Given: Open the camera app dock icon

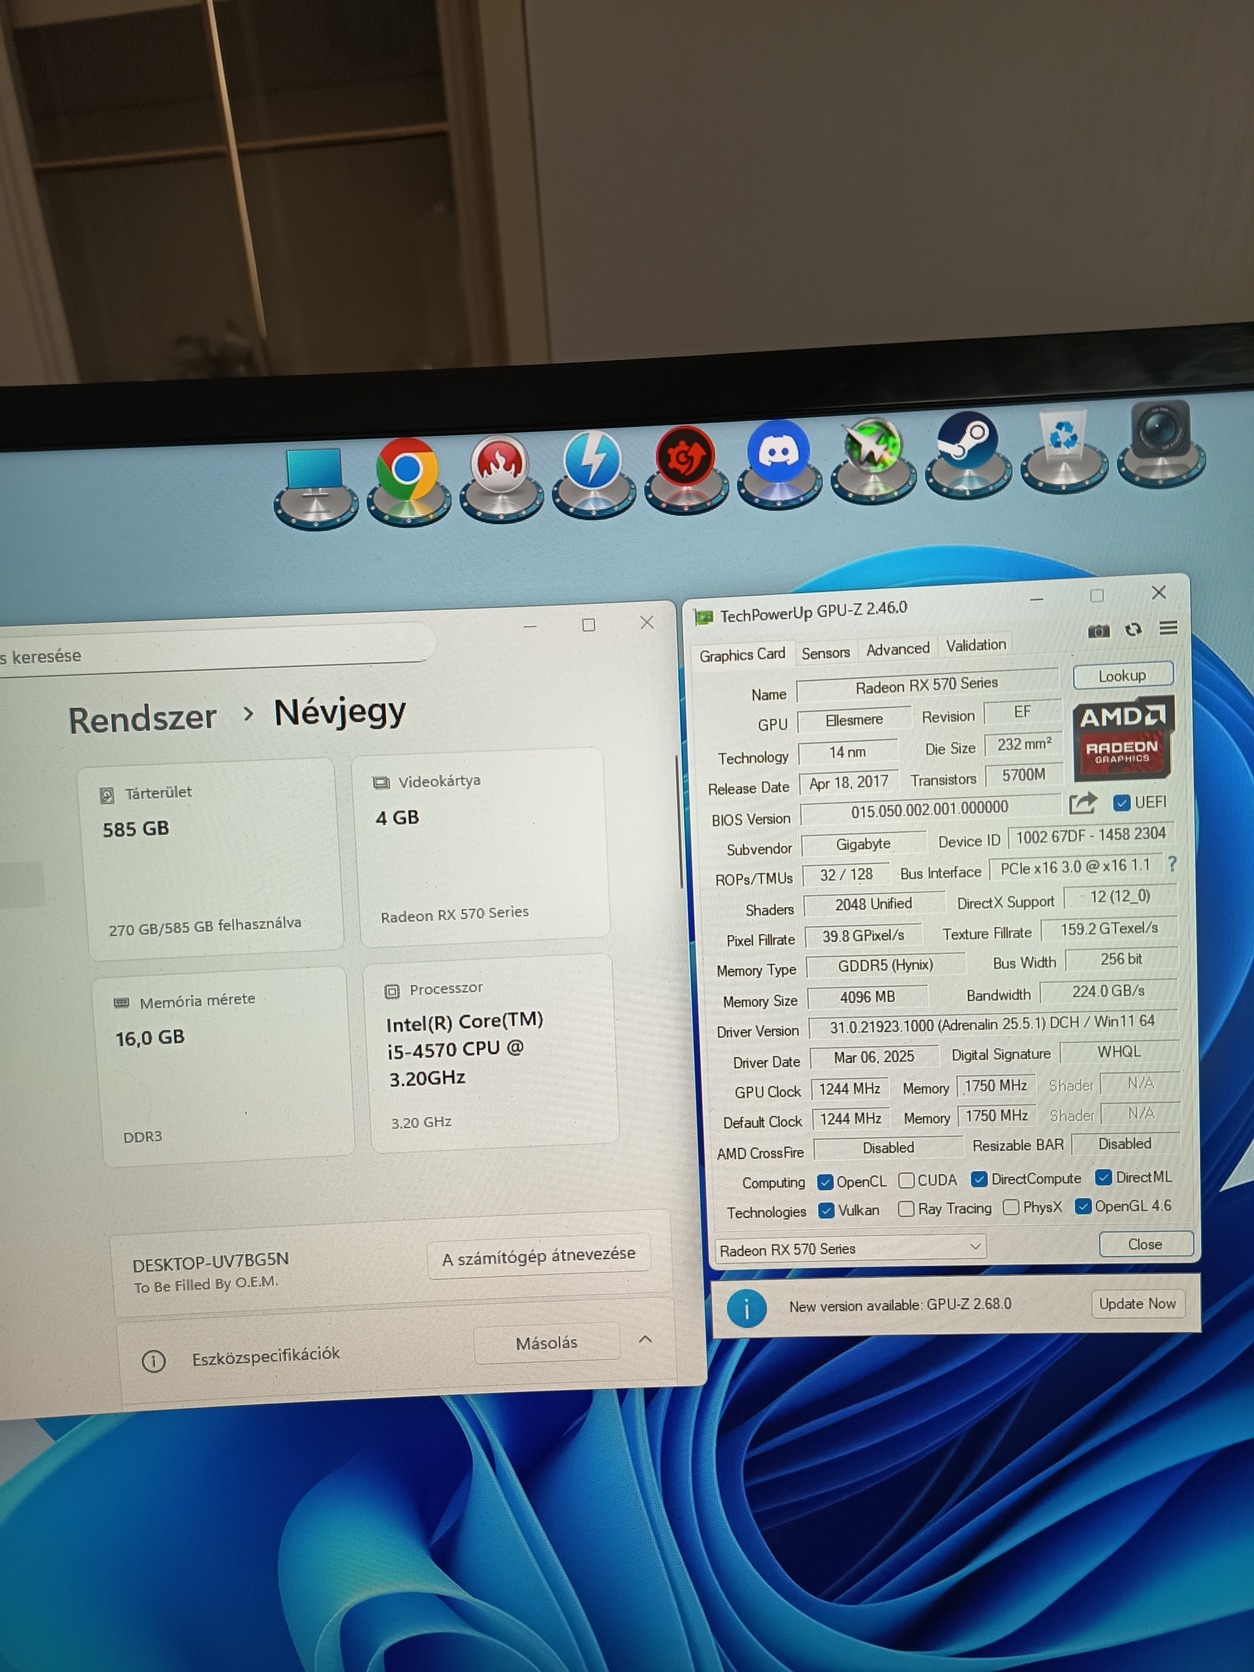Looking at the screenshot, I should (x=1160, y=443).
